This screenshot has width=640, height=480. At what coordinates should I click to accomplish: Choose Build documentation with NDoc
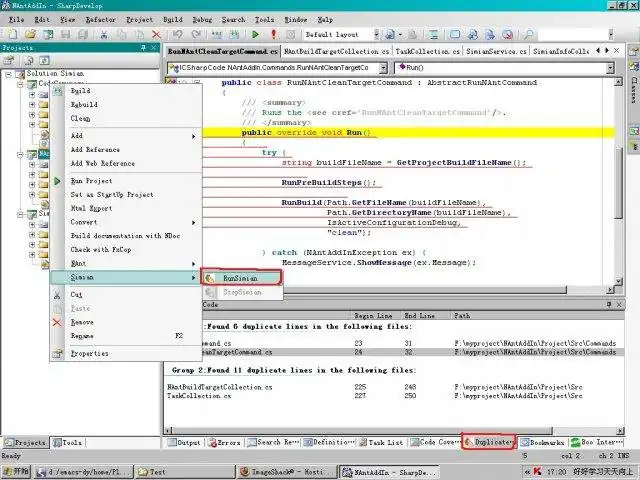[125, 236]
